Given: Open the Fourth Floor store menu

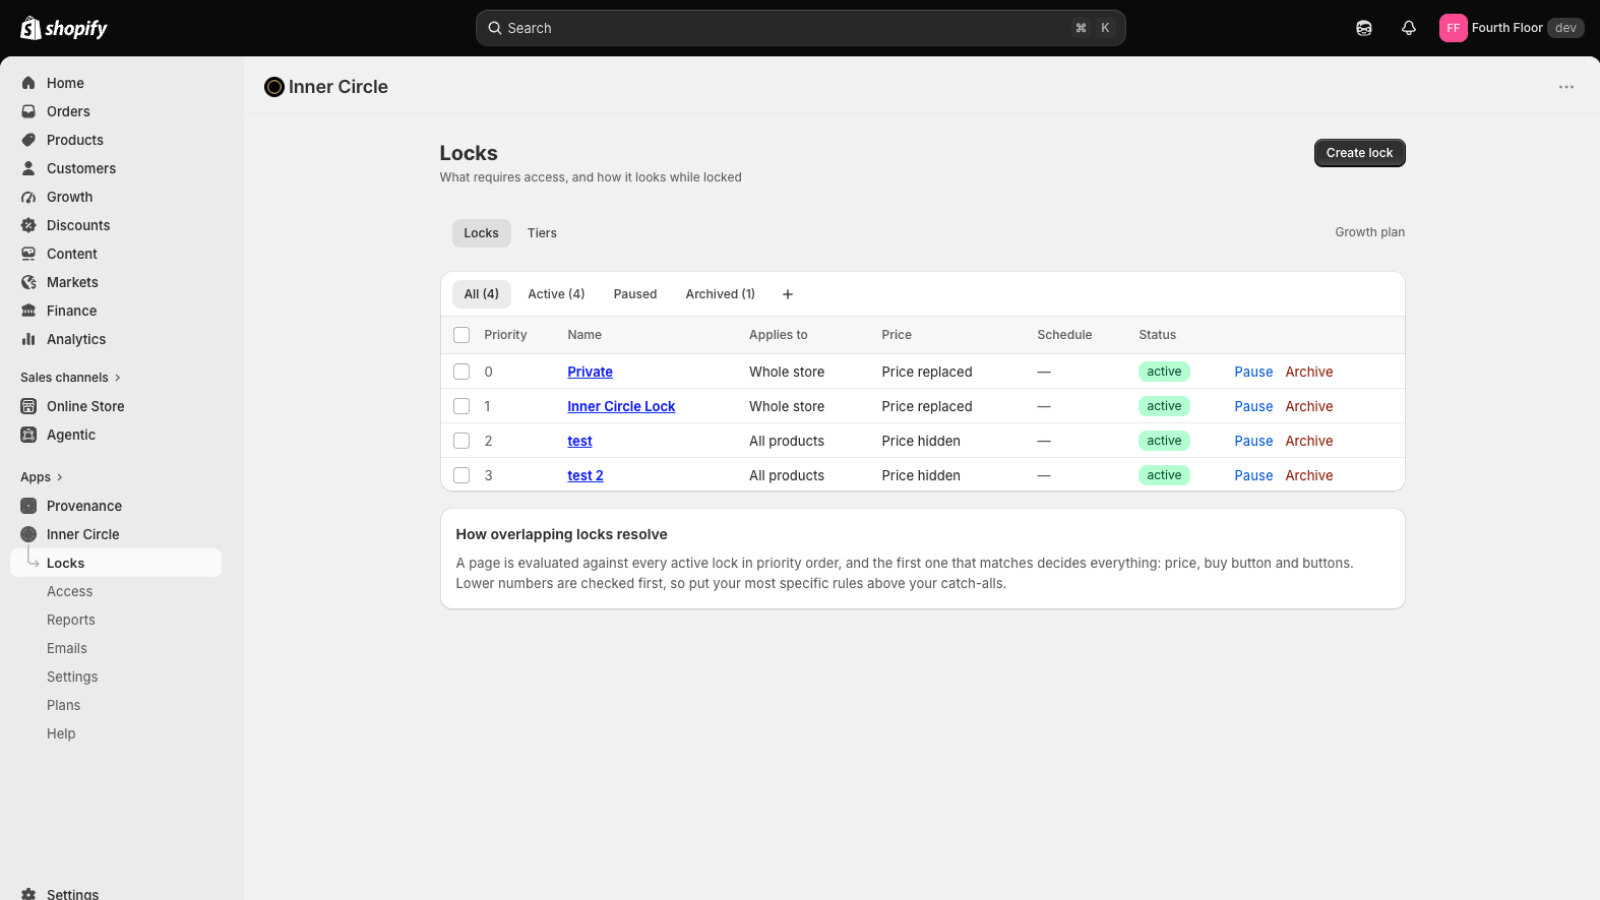Looking at the screenshot, I should click(x=1511, y=28).
